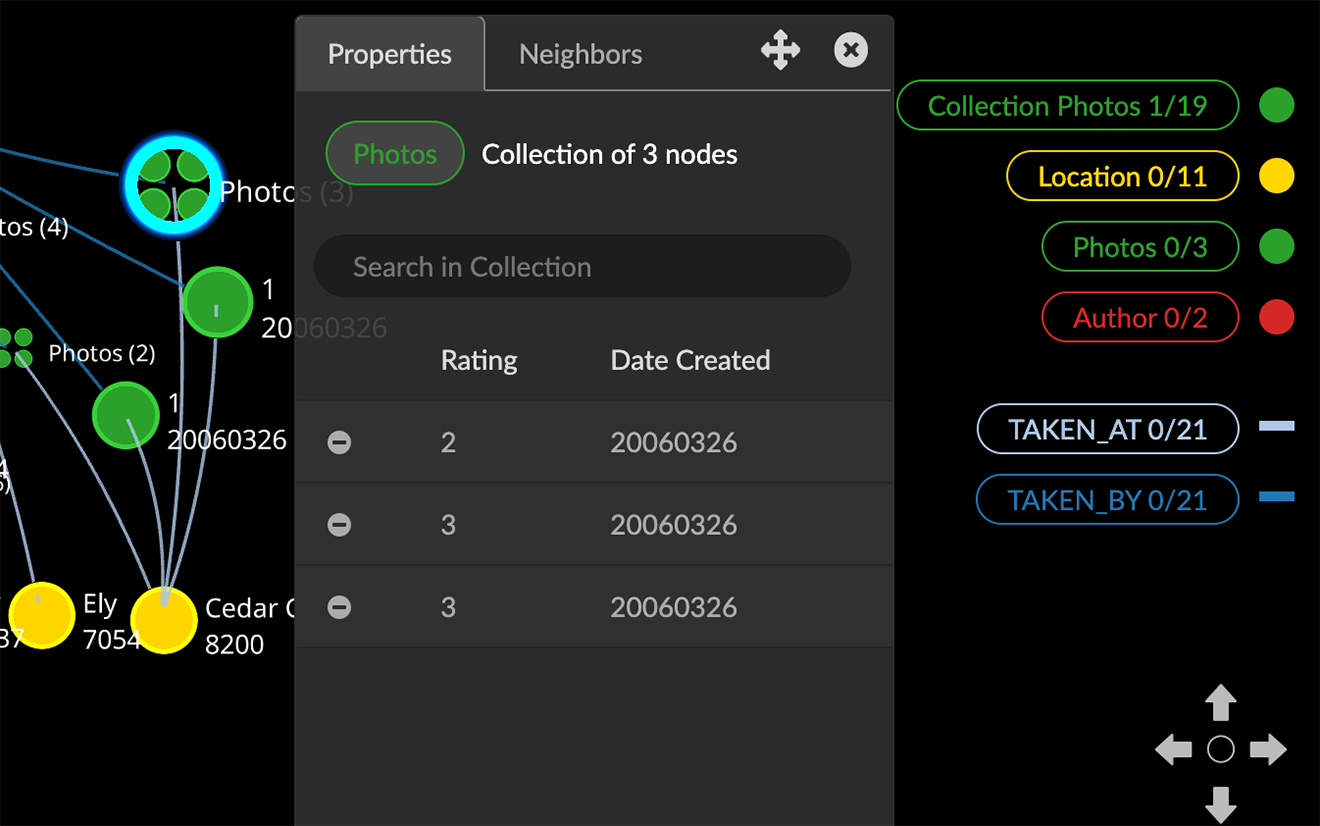
Task: Pan the graph up with arrow
Action: pyautogui.click(x=1220, y=703)
